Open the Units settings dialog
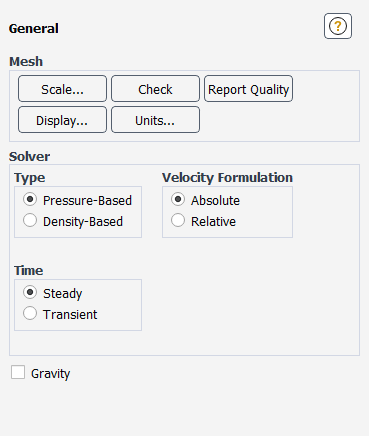 pos(155,120)
